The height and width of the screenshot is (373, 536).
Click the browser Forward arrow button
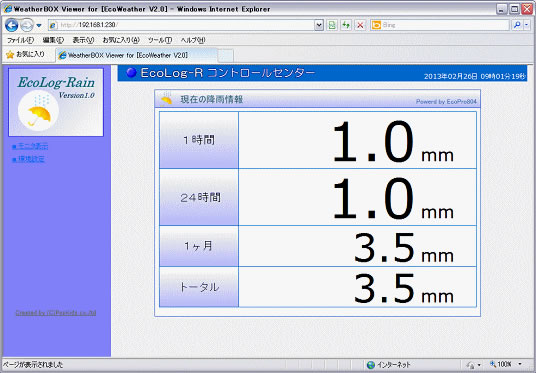[x=27, y=25]
